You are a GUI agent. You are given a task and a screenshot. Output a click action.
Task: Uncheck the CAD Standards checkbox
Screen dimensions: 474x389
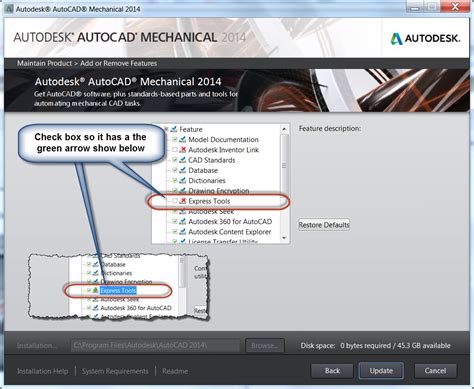[175, 160]
